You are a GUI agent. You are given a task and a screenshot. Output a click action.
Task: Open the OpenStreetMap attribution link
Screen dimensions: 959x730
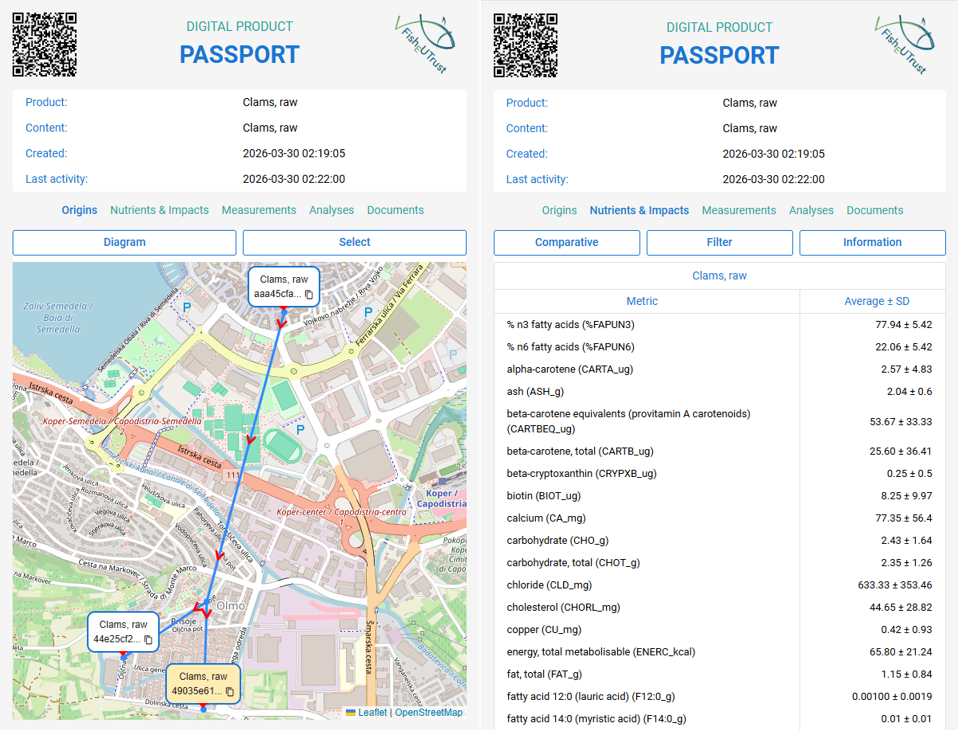point(429,712)
